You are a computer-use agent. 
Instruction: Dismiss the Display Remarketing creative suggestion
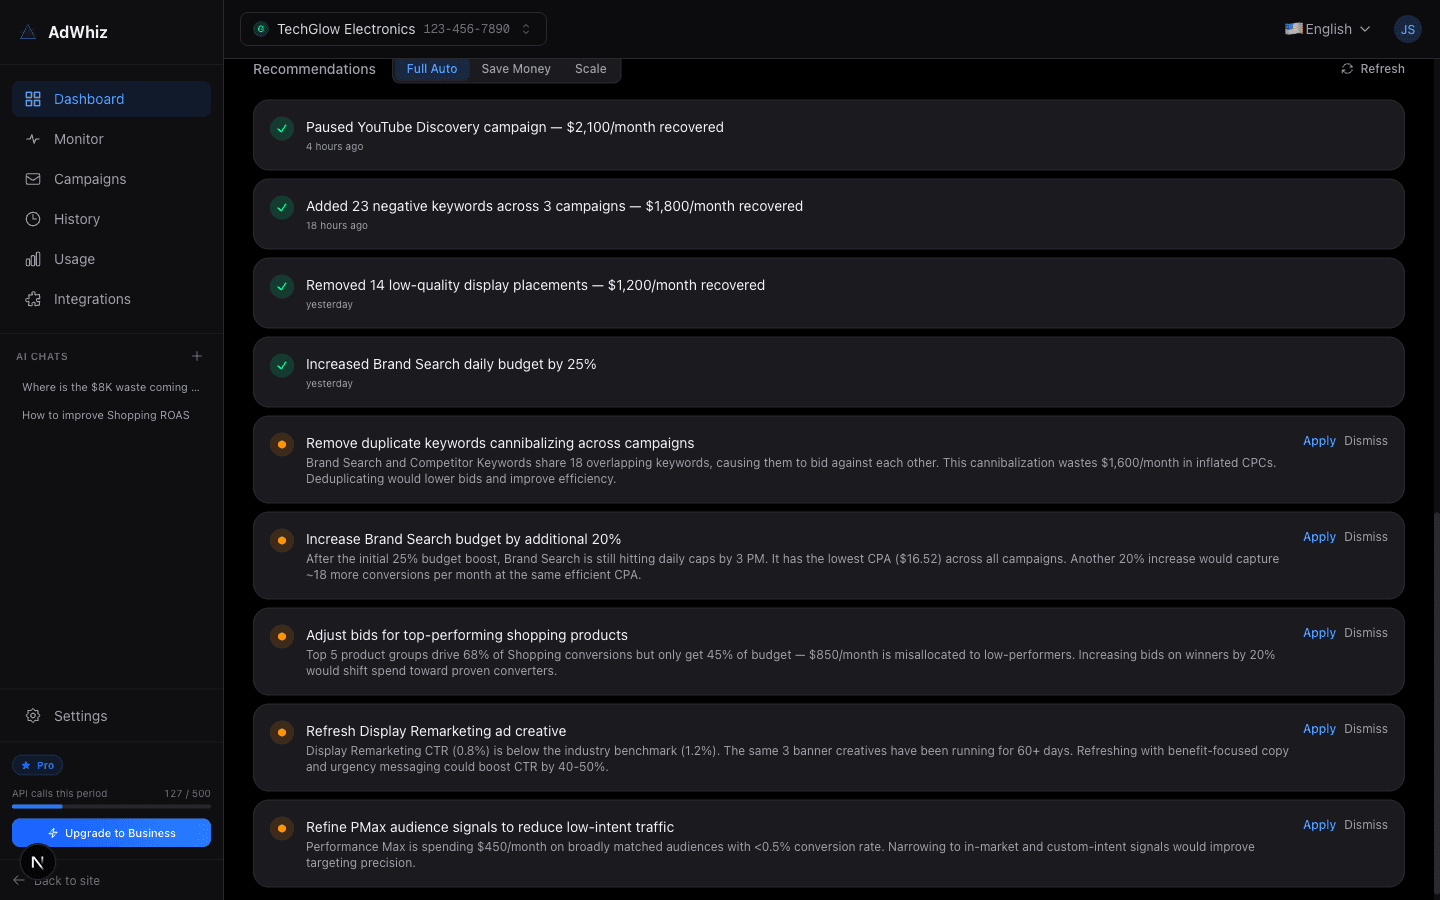pos(1366,728)
